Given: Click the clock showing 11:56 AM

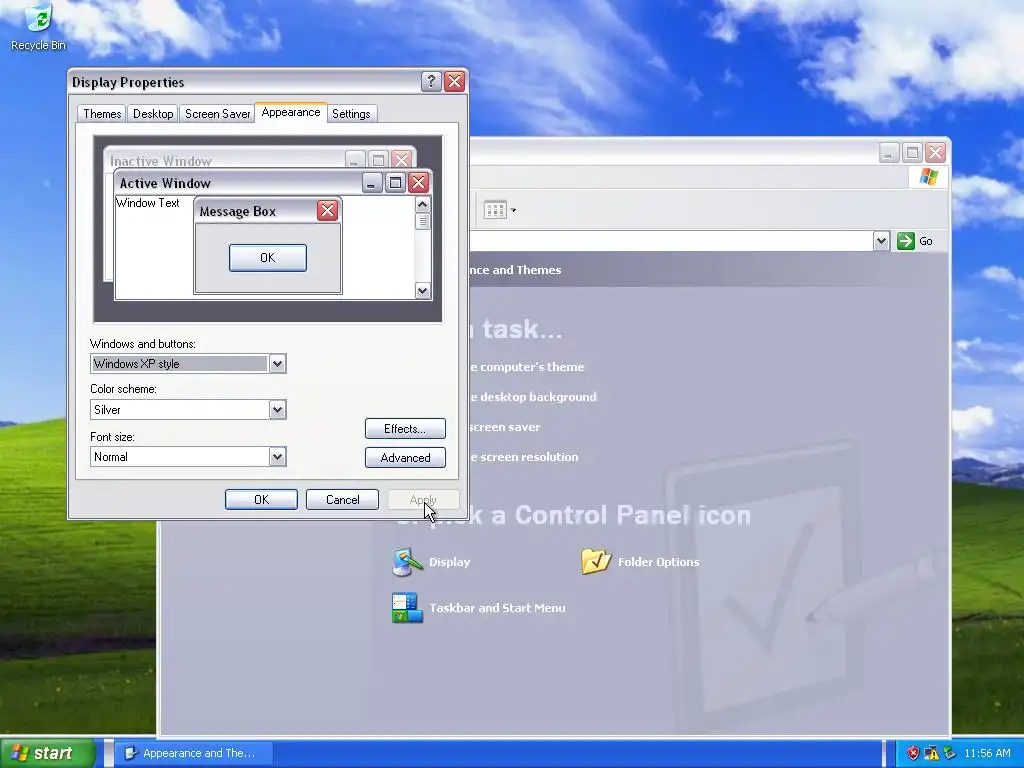Looking at the screenshot, I should pos(987,753).
